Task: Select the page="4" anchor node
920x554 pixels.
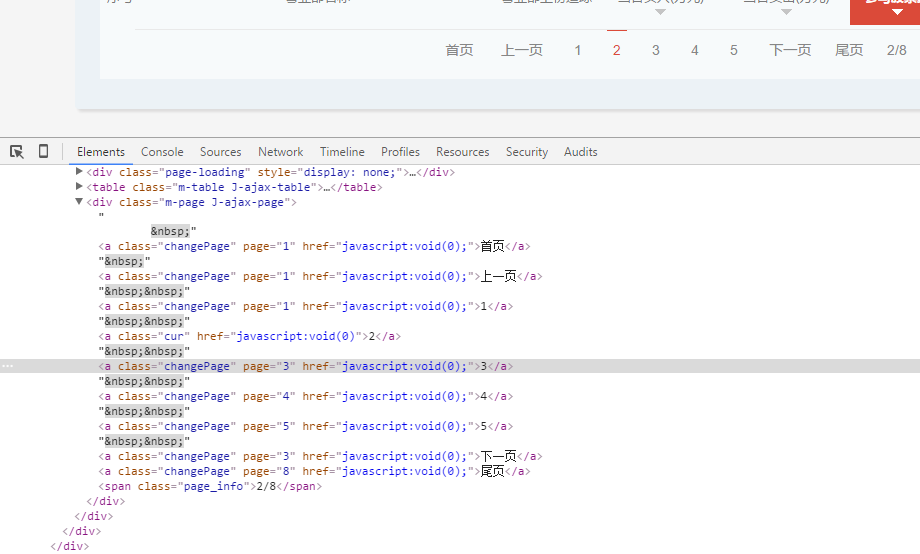Action: tap(306, 396)
